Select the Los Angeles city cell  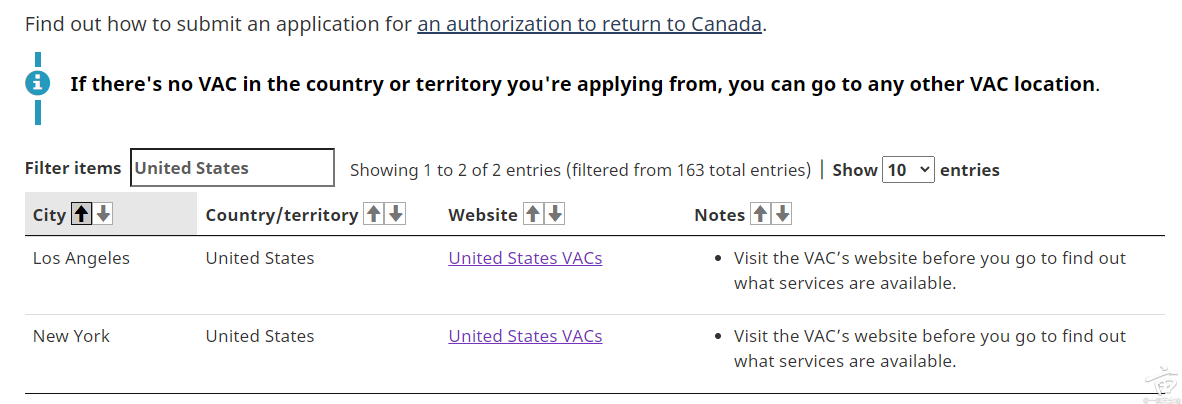81,258
